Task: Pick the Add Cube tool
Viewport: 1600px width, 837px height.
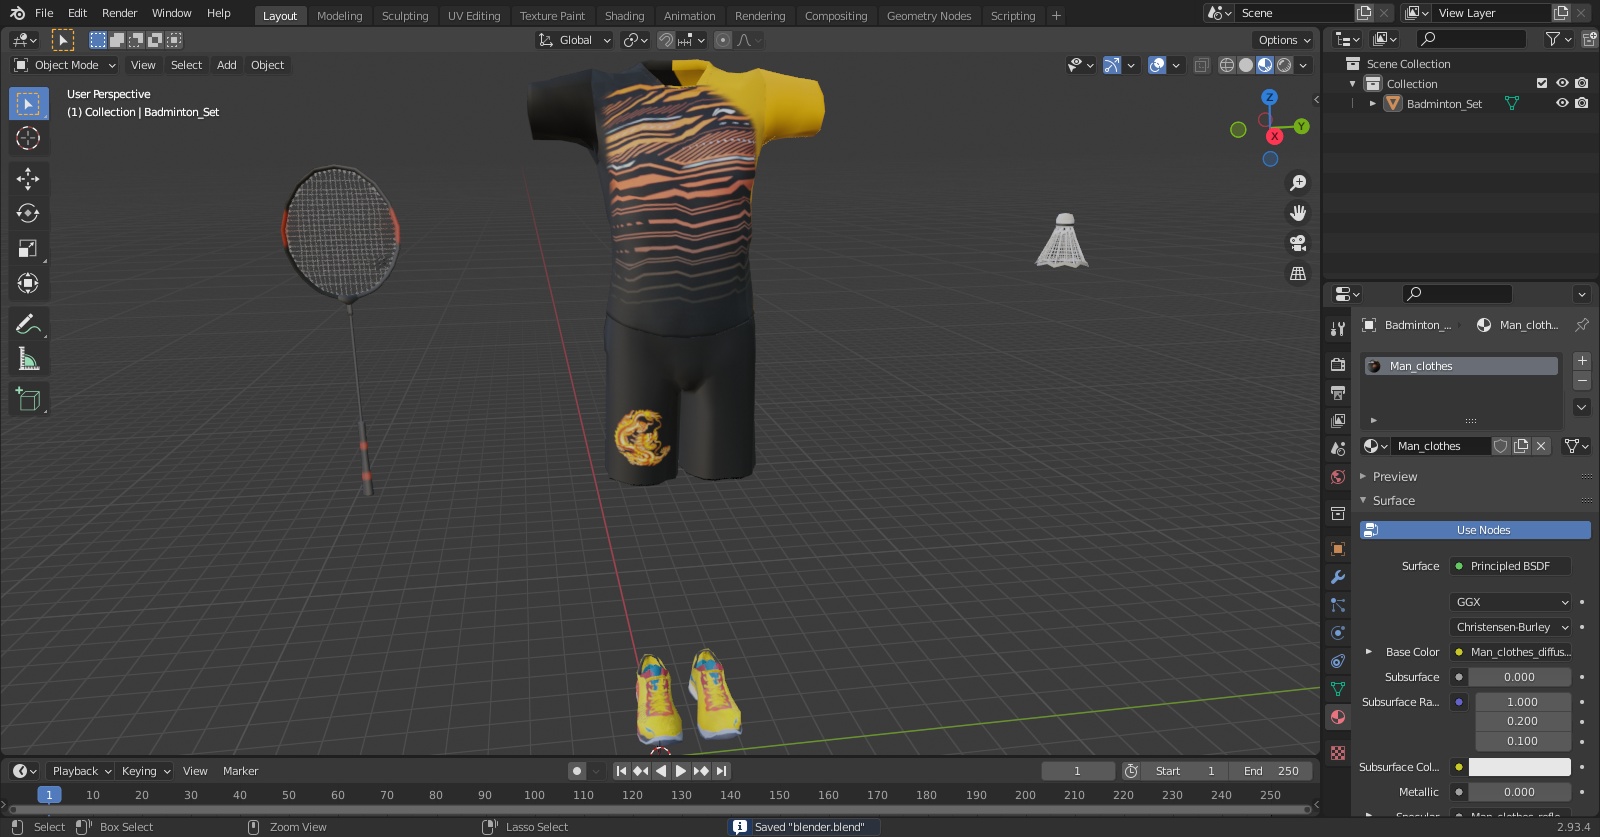Action: (28, 400)
